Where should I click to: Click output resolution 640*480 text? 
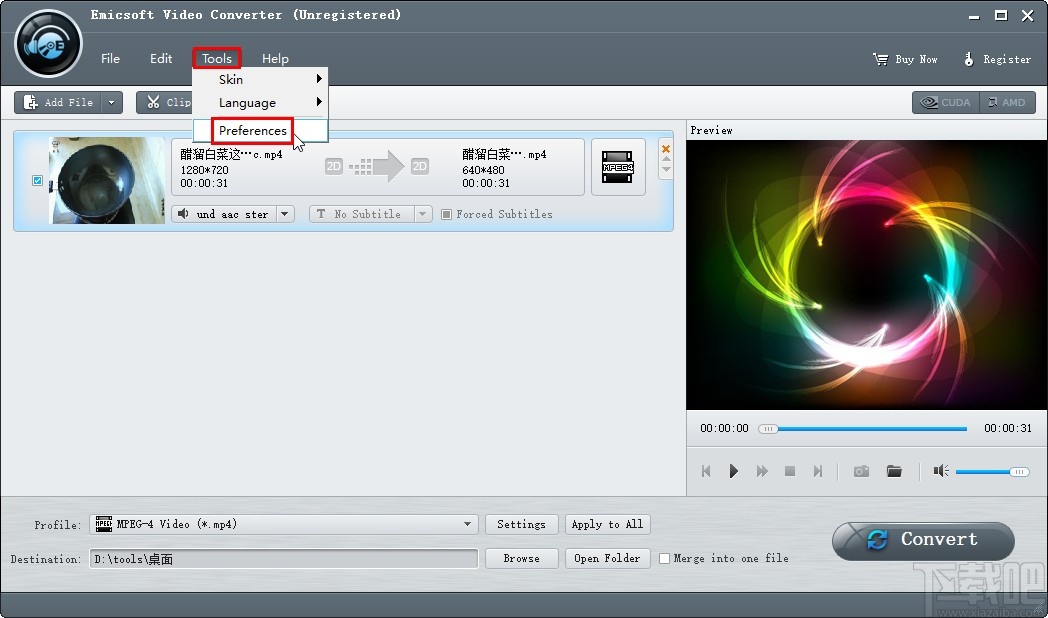click(483, 170)
